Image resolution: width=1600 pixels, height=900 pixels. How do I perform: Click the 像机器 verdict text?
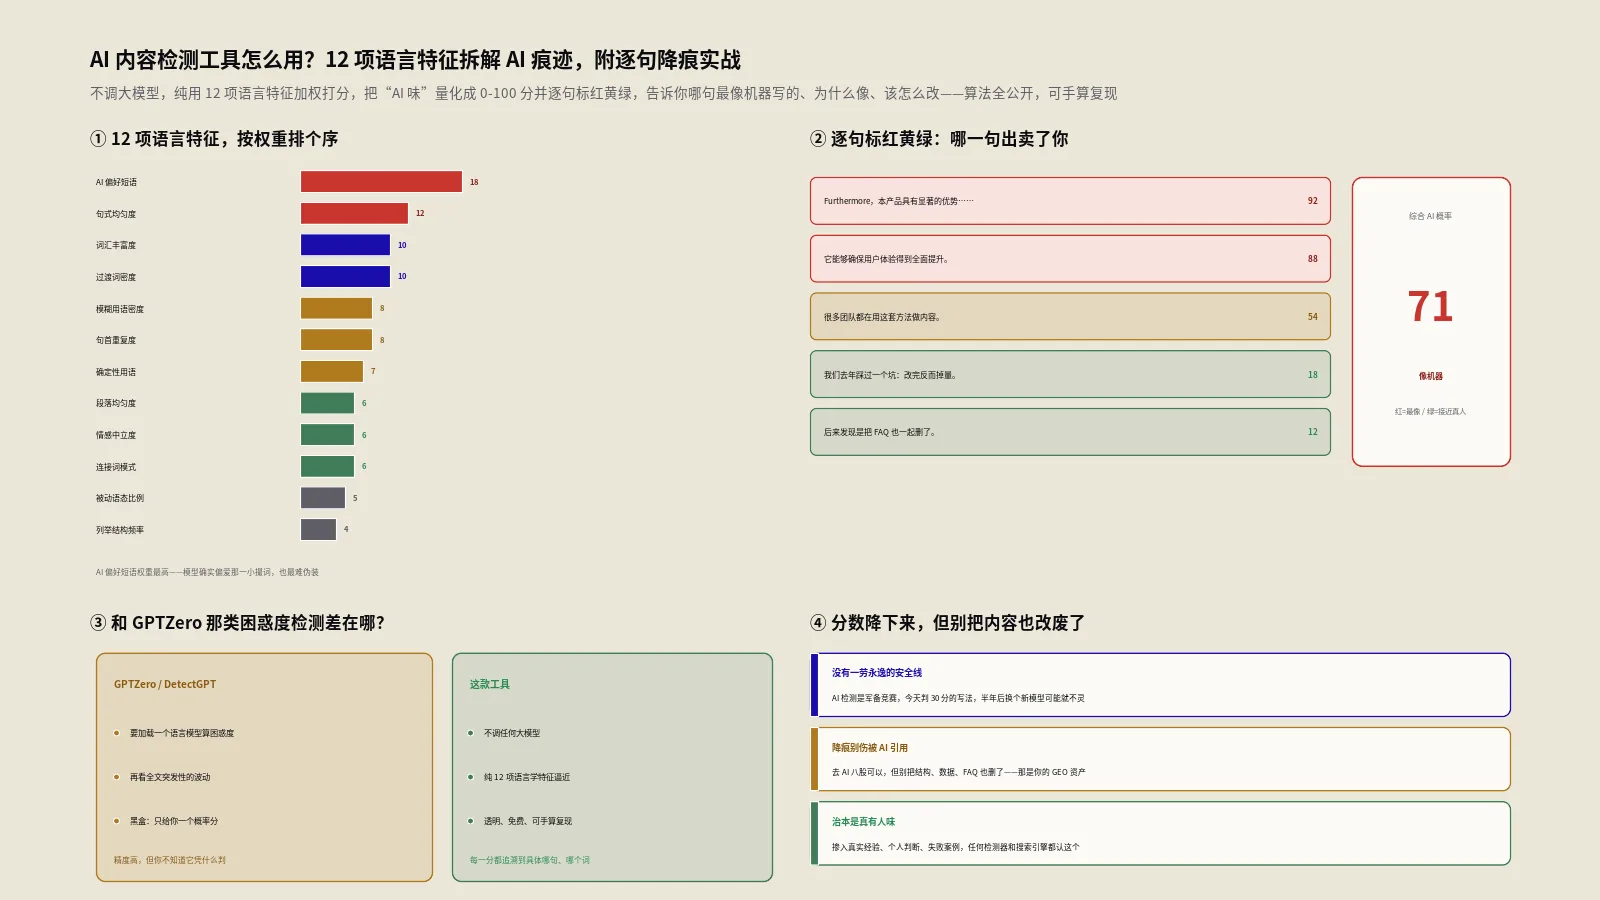coord(1431,376)
